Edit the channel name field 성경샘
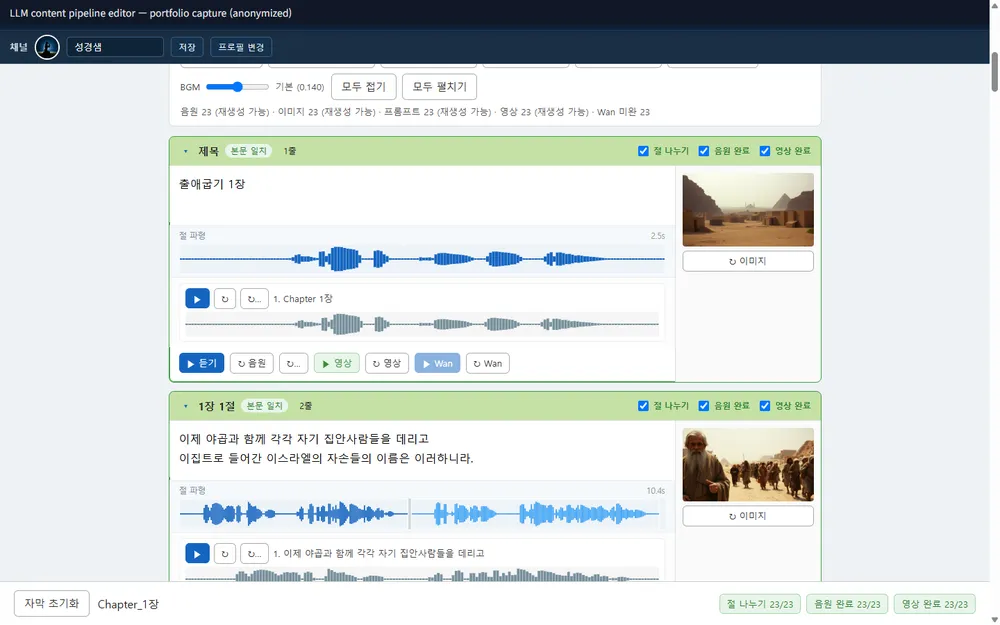1000x625 pixels. coord(115,47)
